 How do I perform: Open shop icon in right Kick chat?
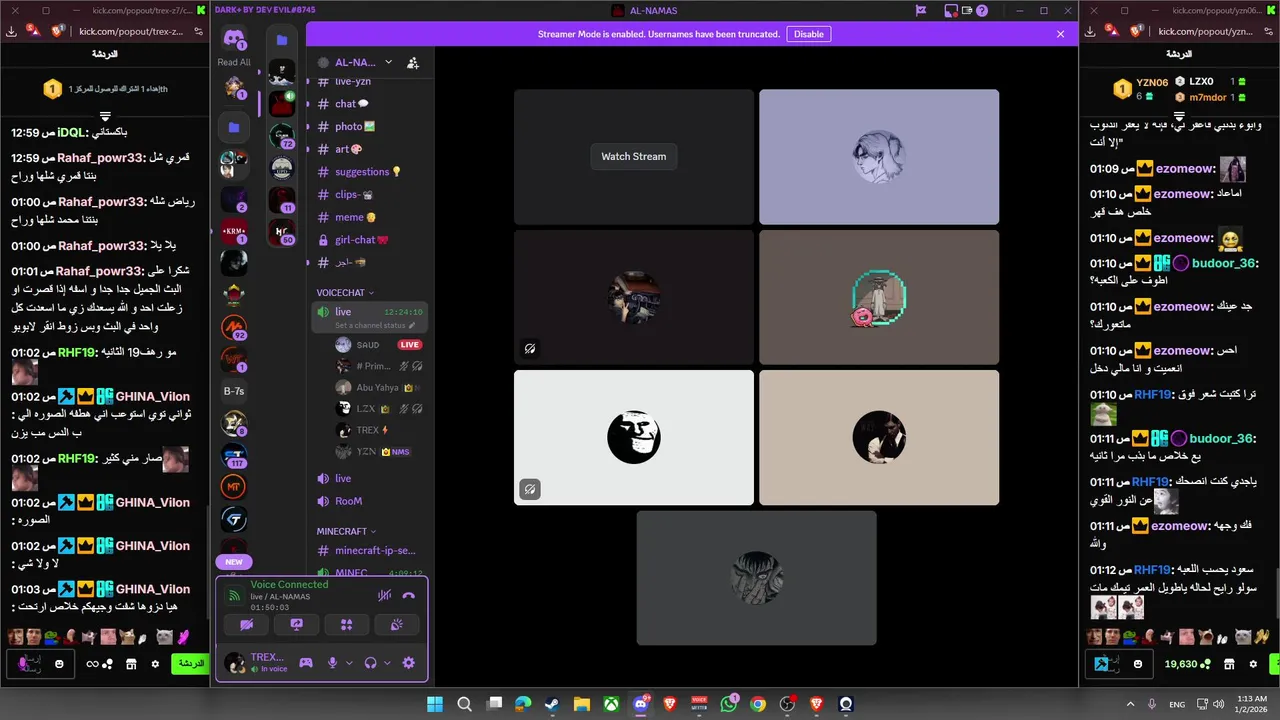1229,664
